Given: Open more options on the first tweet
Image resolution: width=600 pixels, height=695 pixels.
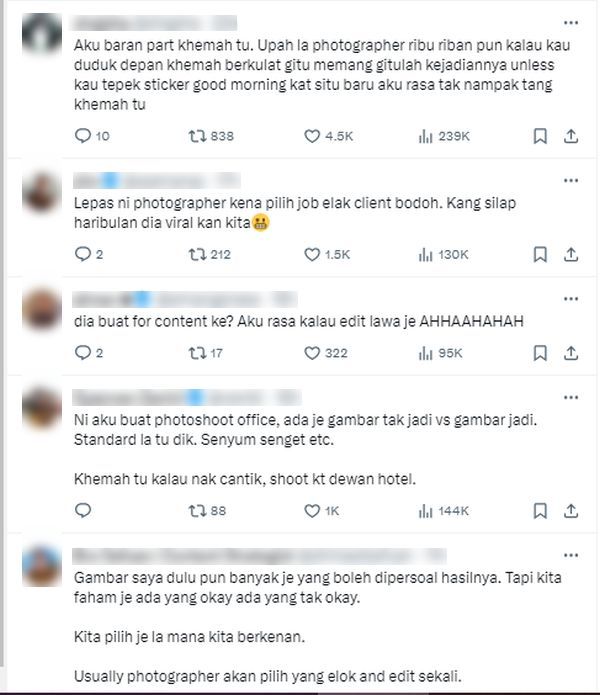Looking at the screenshot, I should tap(571, 23).
